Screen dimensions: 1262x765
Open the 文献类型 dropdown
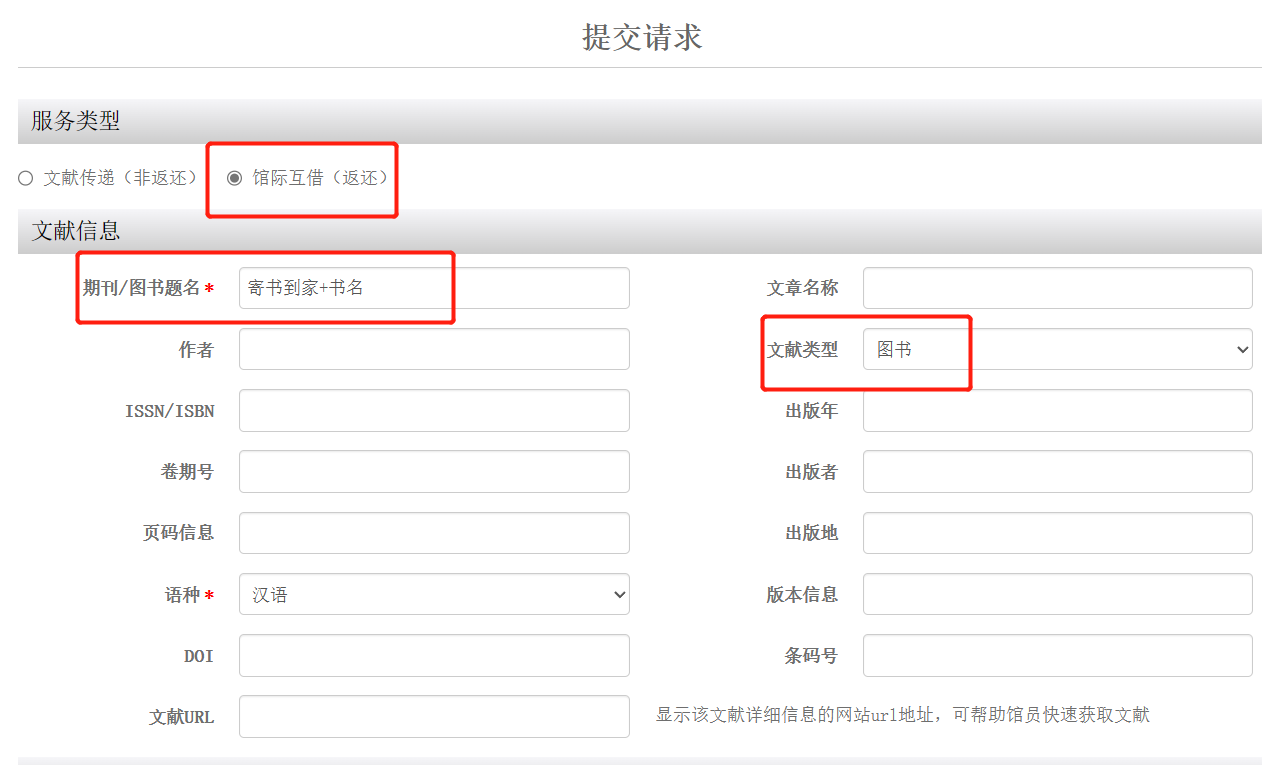[x=1057, y=349]
